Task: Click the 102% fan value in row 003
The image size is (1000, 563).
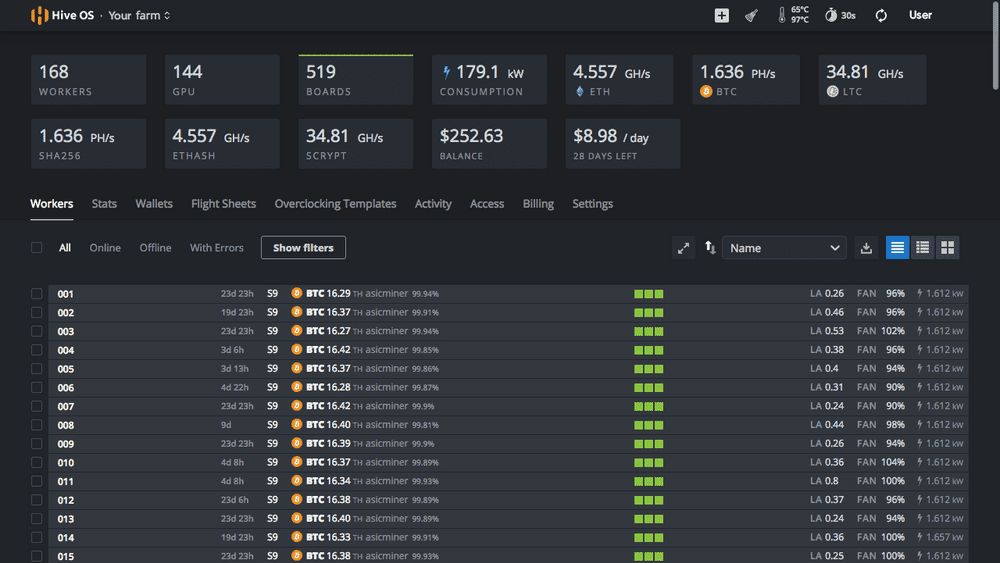Action: (893, 331)
